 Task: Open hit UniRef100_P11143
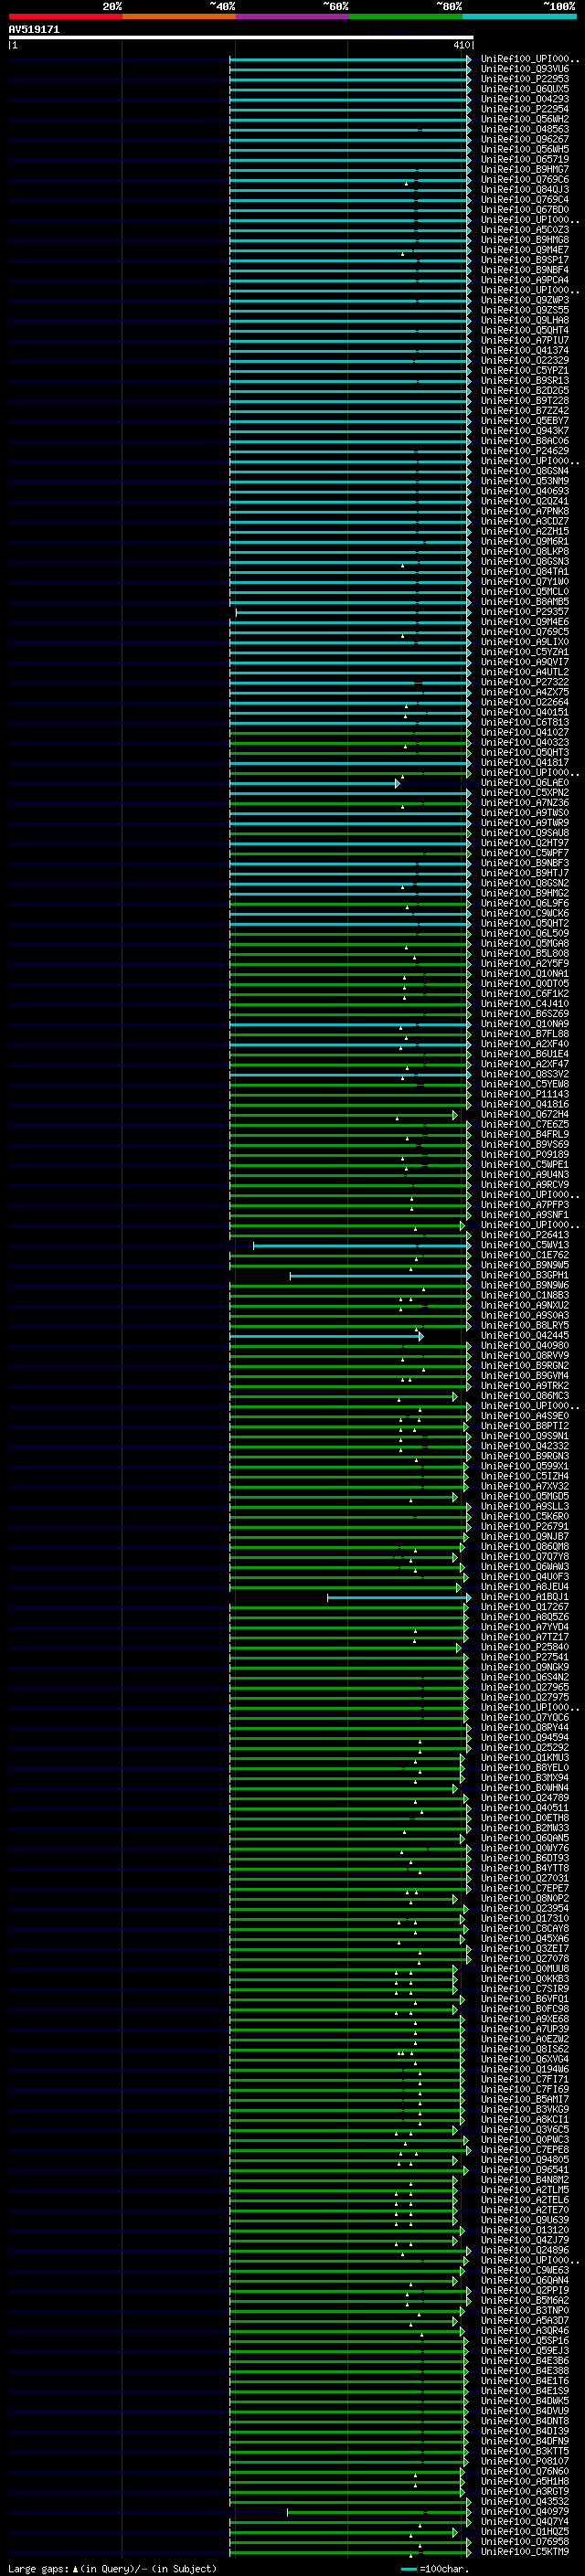click(525, 1094)
